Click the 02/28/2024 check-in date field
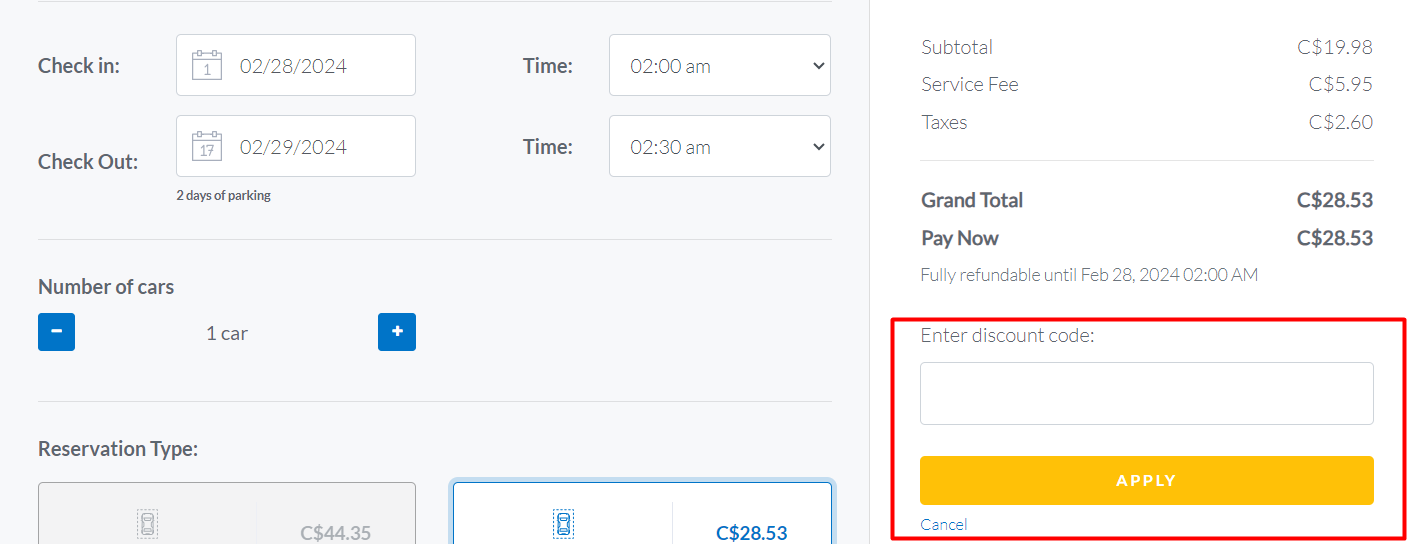 tap(294, 66)
